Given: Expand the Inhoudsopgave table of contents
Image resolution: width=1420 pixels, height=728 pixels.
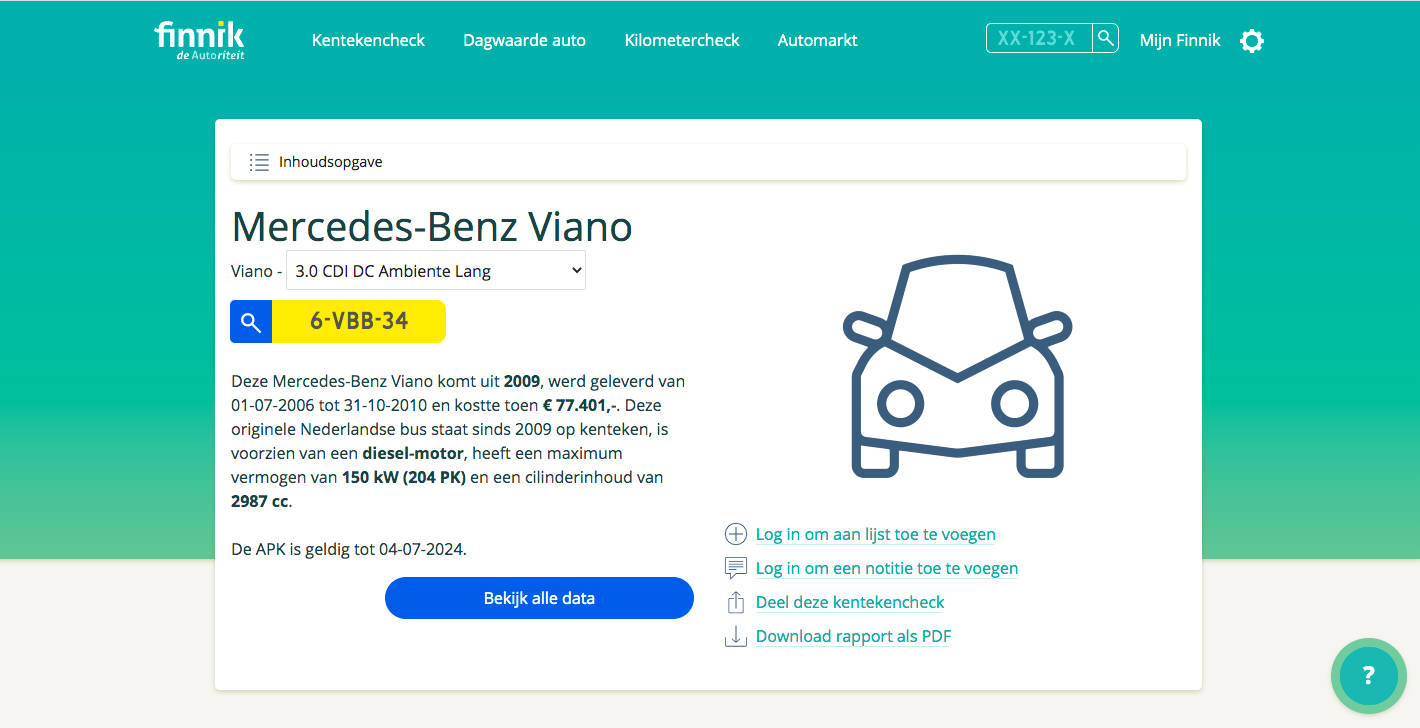Looking at the screenshot, I should pyautogui.click(x=708, y=162).
